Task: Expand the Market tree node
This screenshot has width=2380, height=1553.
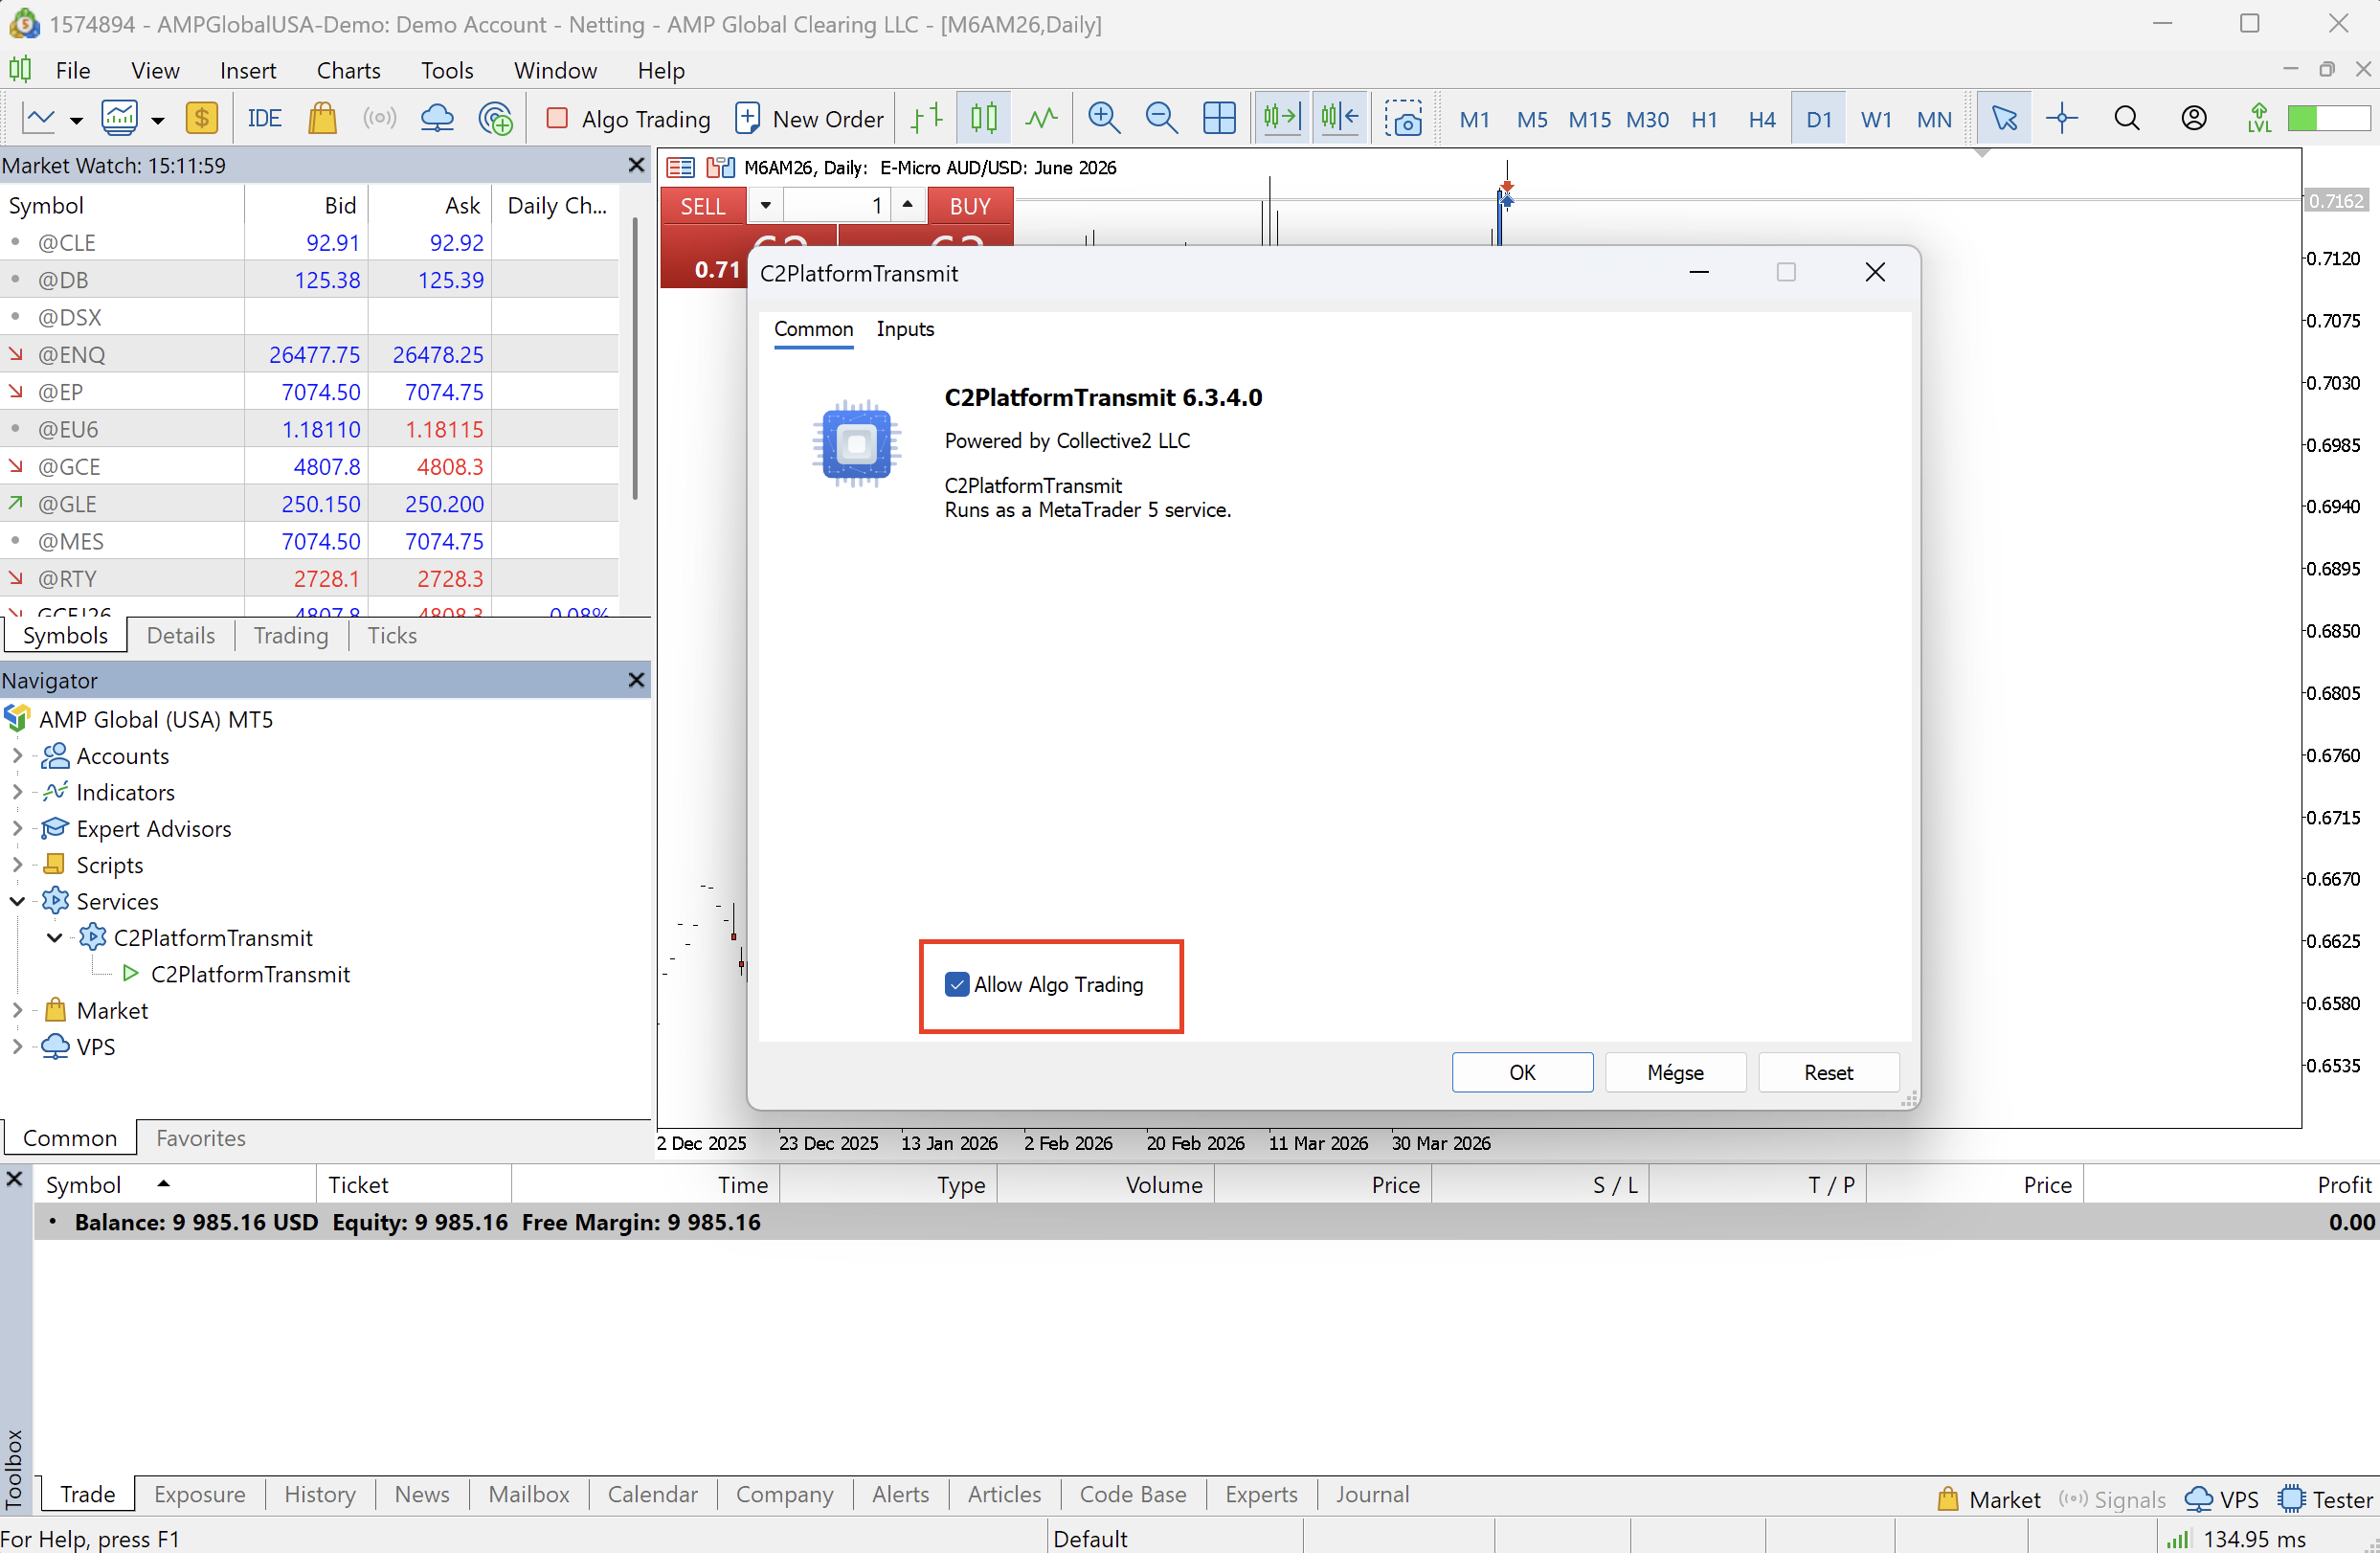Action: tap(17, 1011)
